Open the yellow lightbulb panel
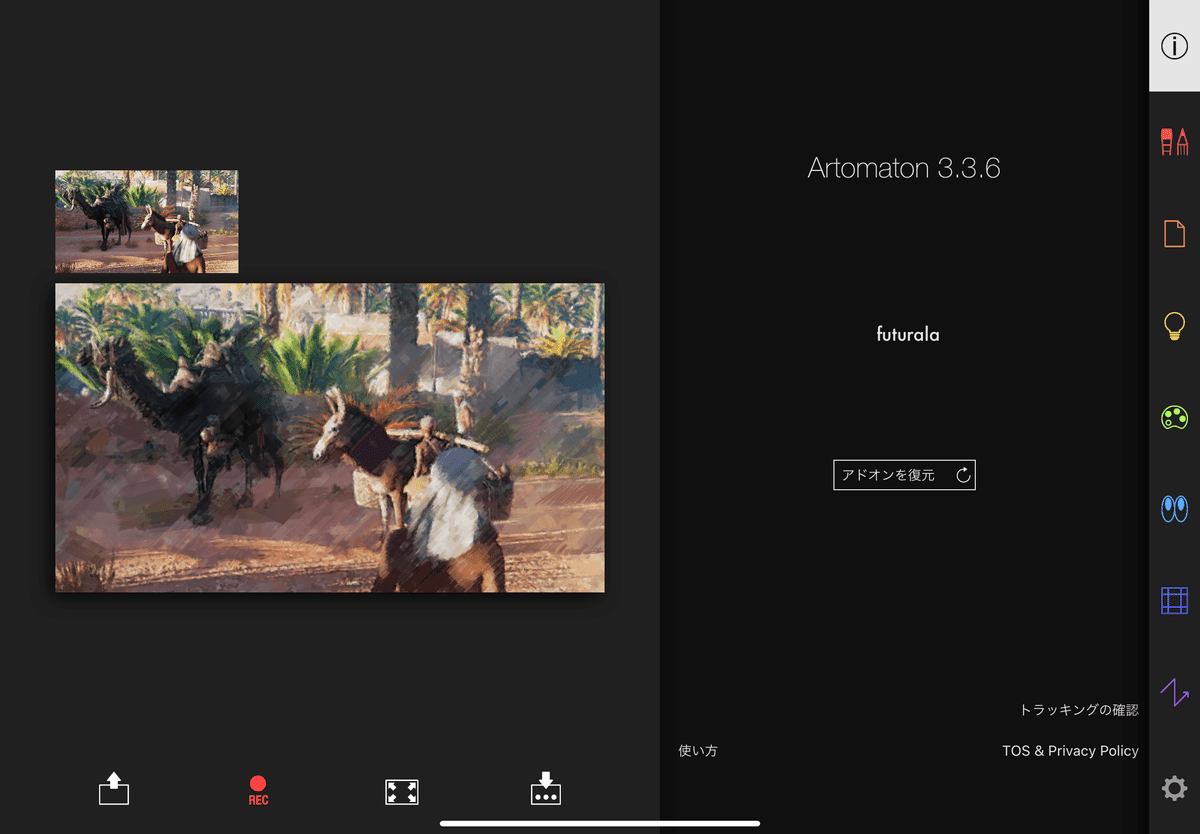This screenshot has width=1200, height=834. (1174, 326)
